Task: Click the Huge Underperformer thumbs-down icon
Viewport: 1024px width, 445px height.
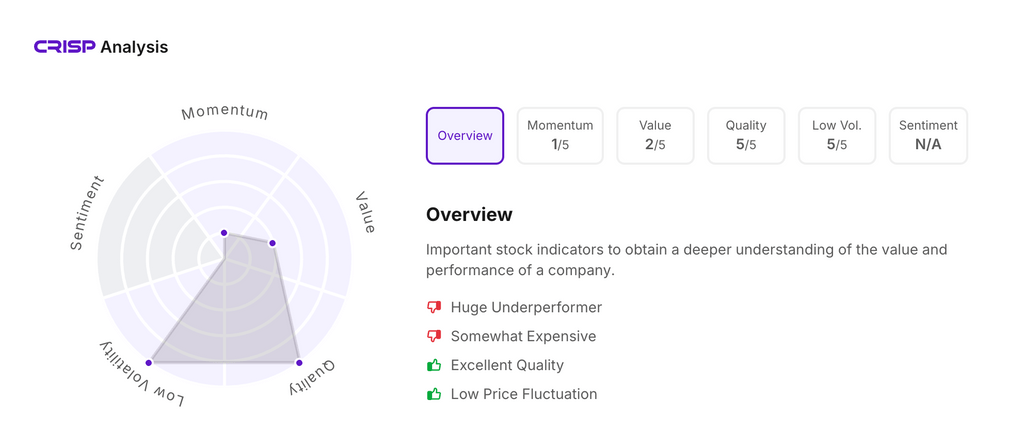Action: coord(434,307)
